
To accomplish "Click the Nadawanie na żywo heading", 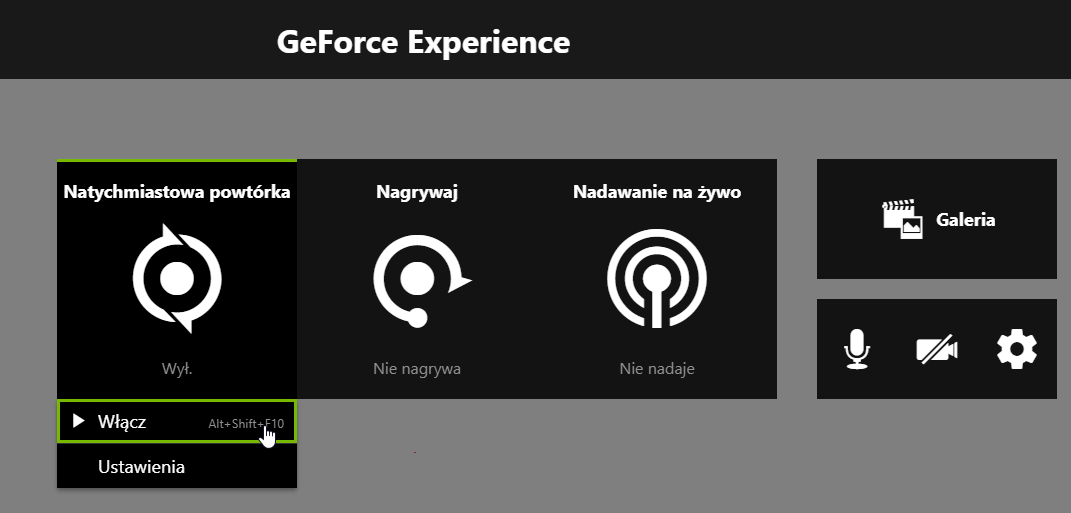I will tap(656, 192).
